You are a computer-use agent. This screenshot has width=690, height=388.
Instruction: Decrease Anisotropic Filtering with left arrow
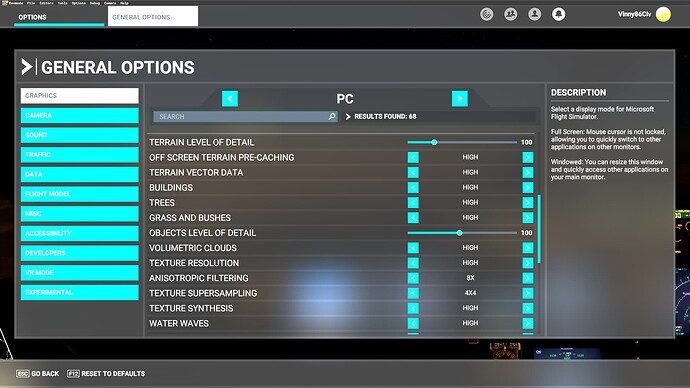coord(413,278)
